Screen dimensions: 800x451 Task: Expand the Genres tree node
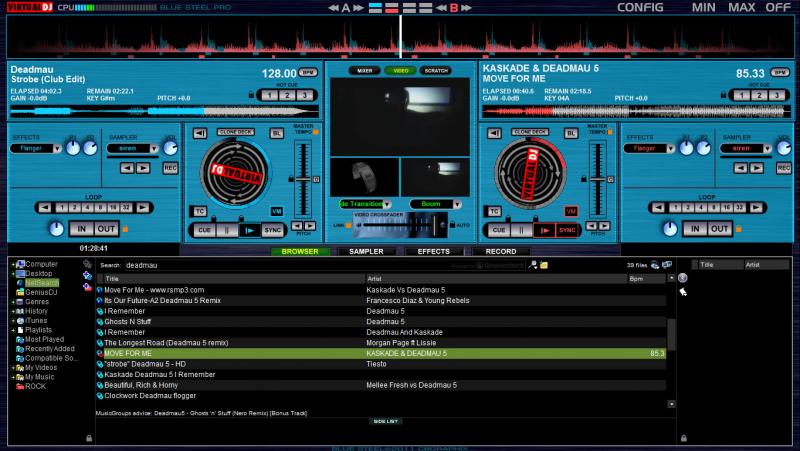(x=13, y=302)
